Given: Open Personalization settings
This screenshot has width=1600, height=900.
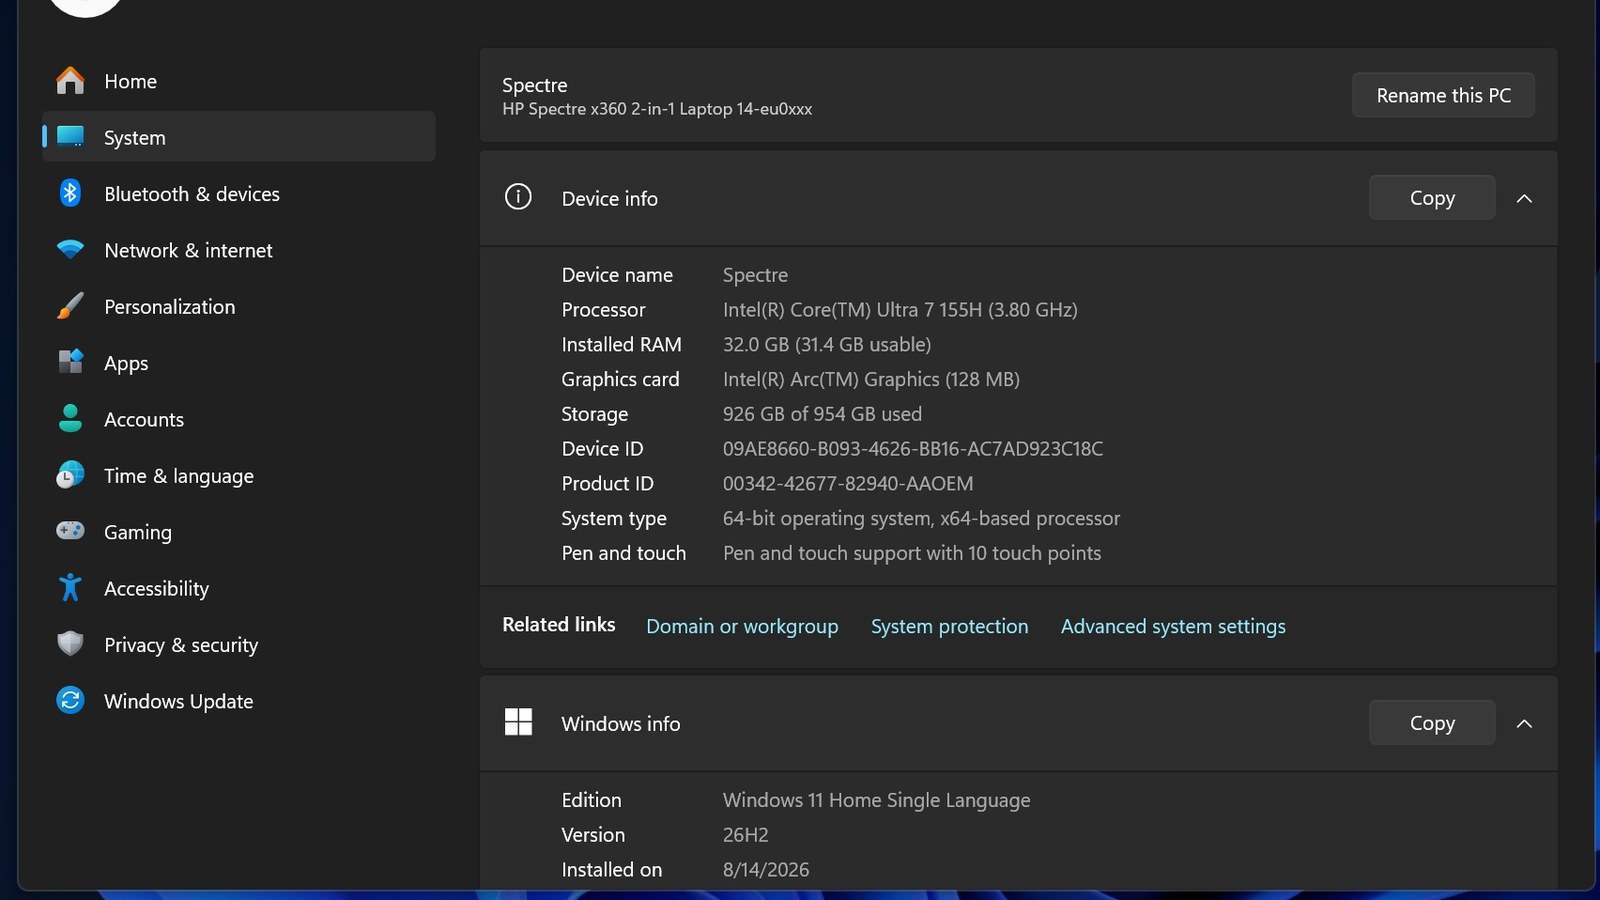Looking at the screenshot, I should click(x=238, y=307).
